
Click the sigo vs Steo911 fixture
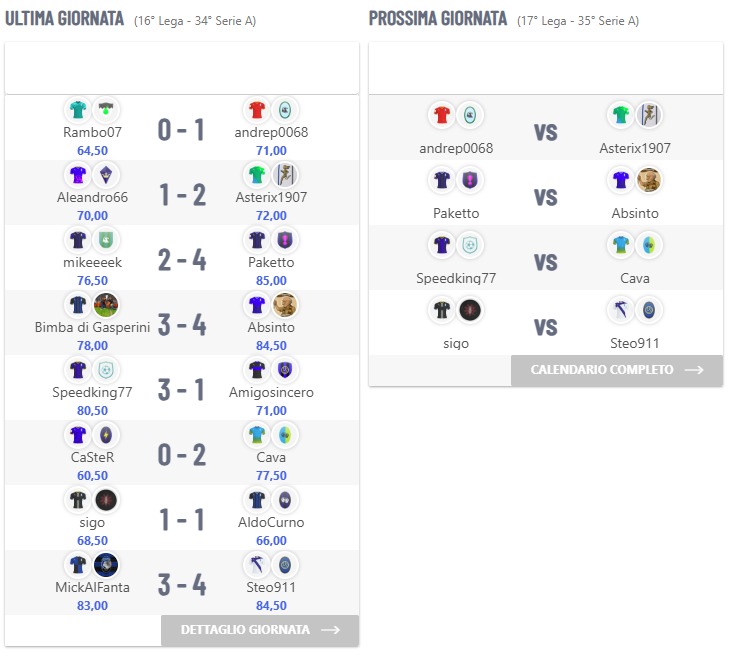(x=545, y=327)
